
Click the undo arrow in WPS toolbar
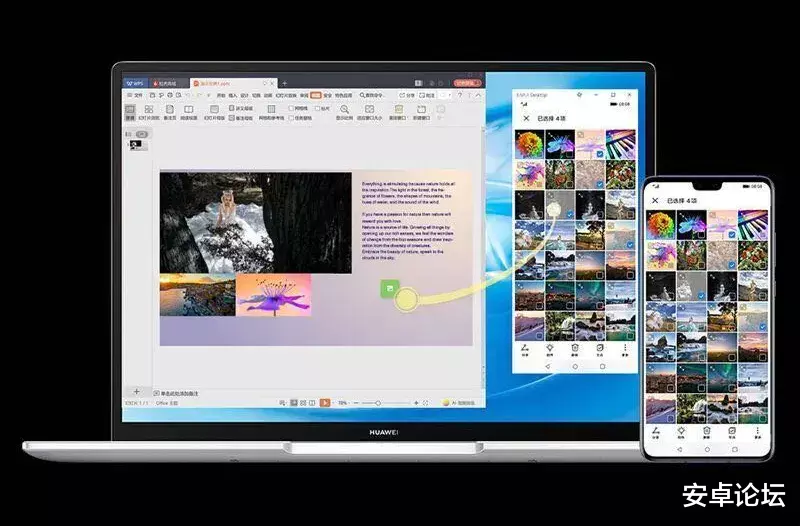point(188,95)
